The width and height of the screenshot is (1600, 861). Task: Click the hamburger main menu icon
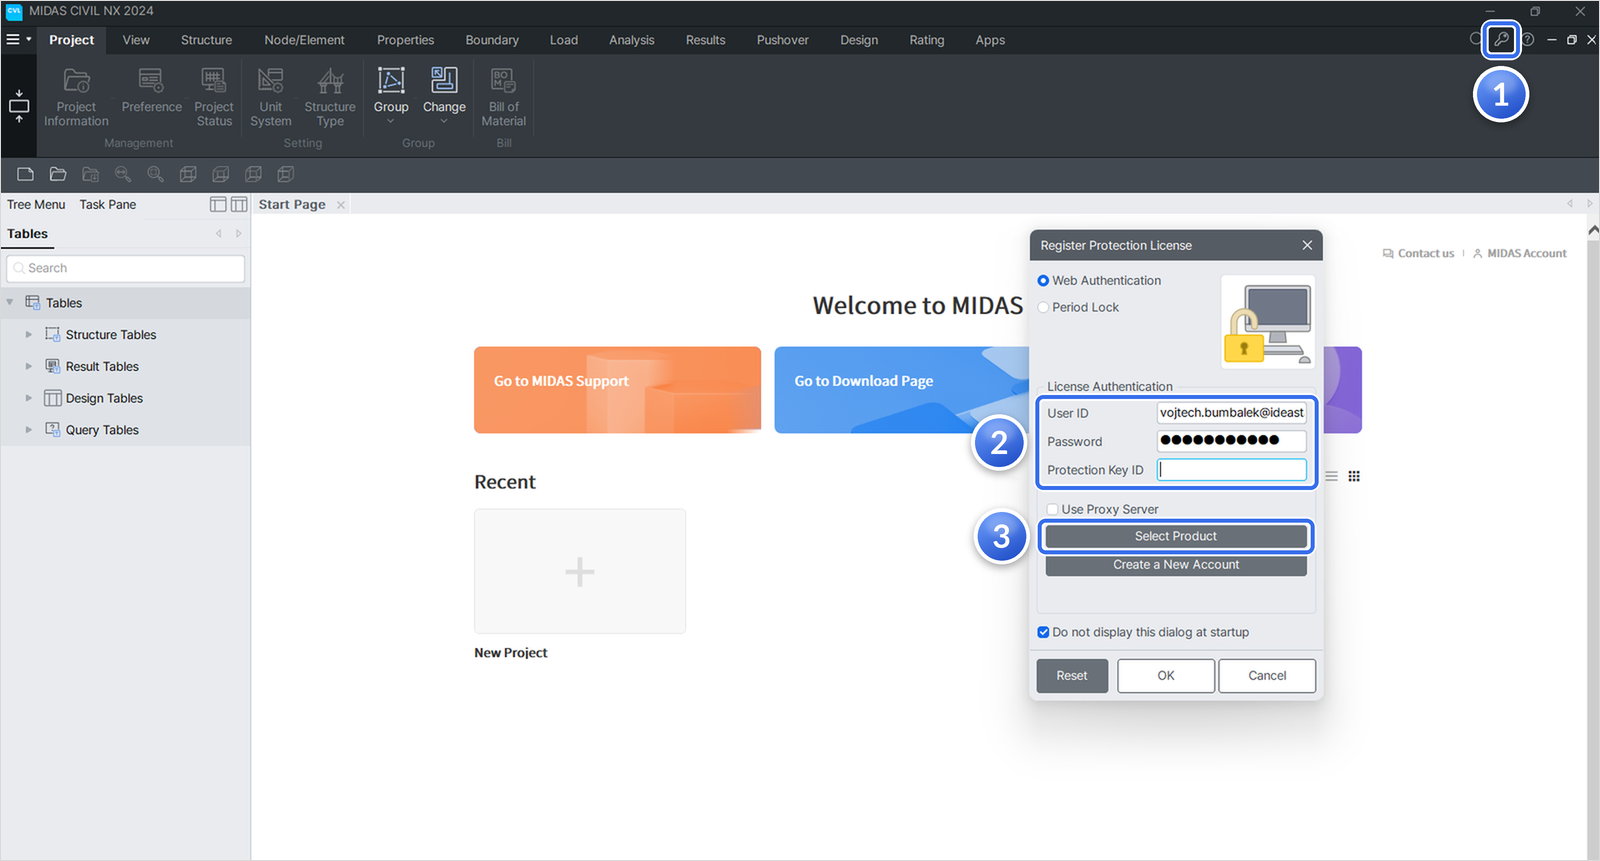[x=13, y=40]
